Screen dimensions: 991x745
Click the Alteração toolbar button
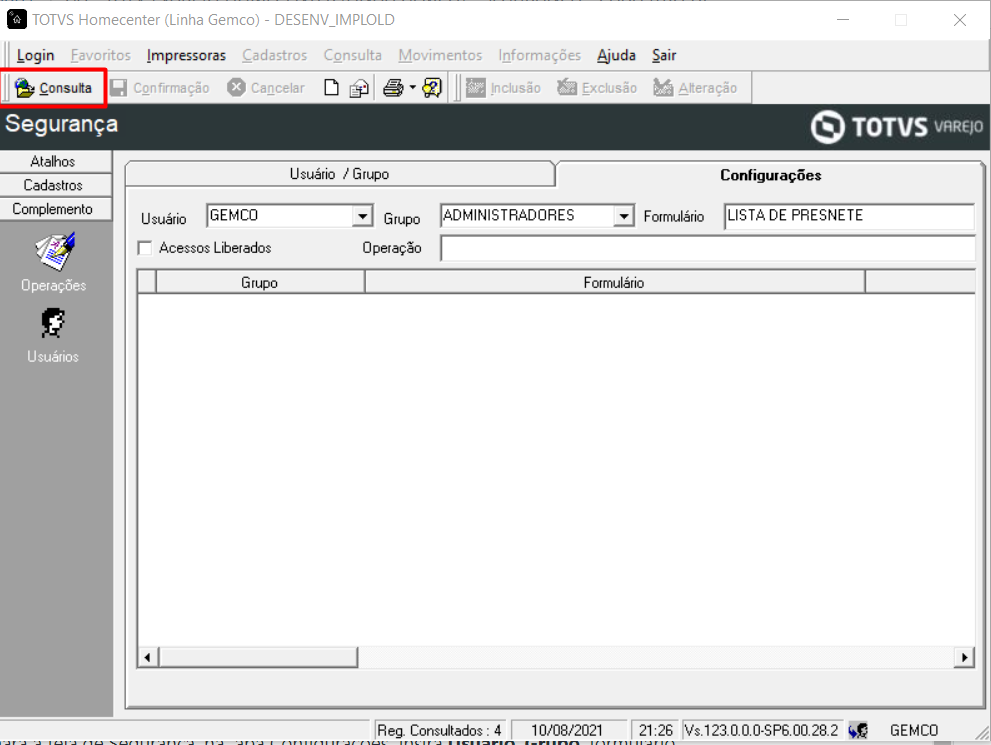tap(695, 88)
